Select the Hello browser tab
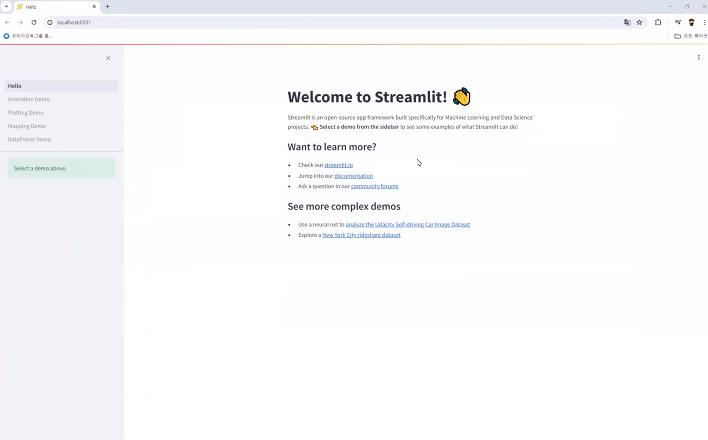 click(x=57, y=7)
